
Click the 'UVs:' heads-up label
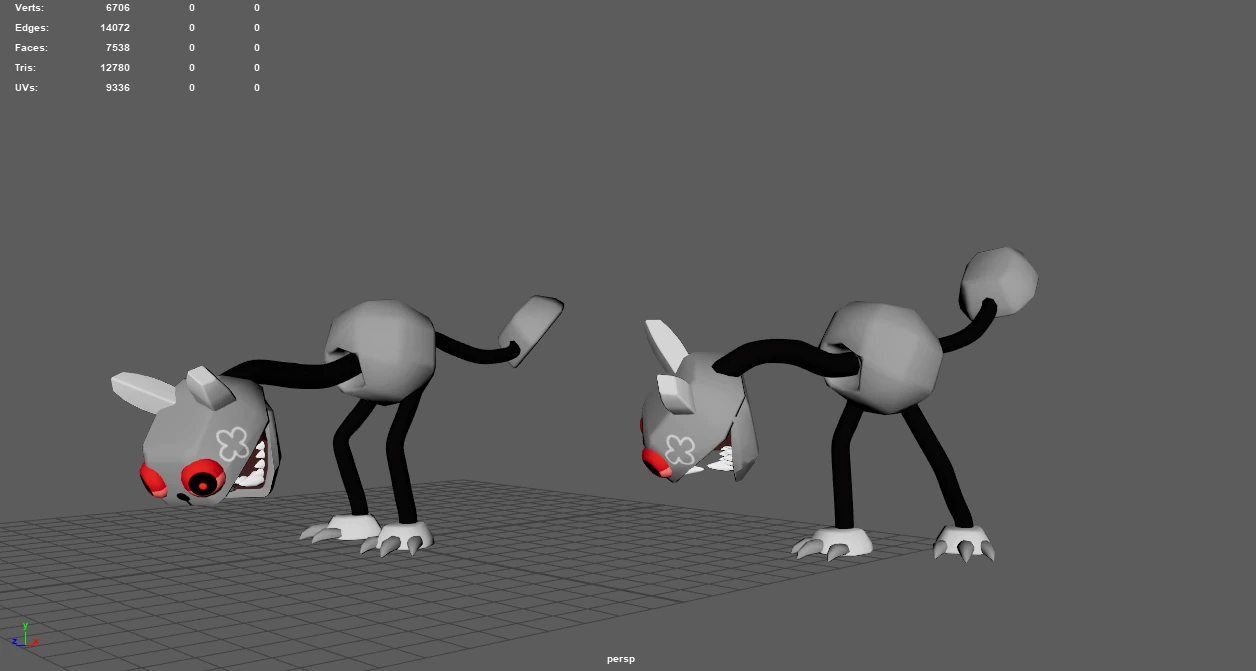(x=26, y=88)
